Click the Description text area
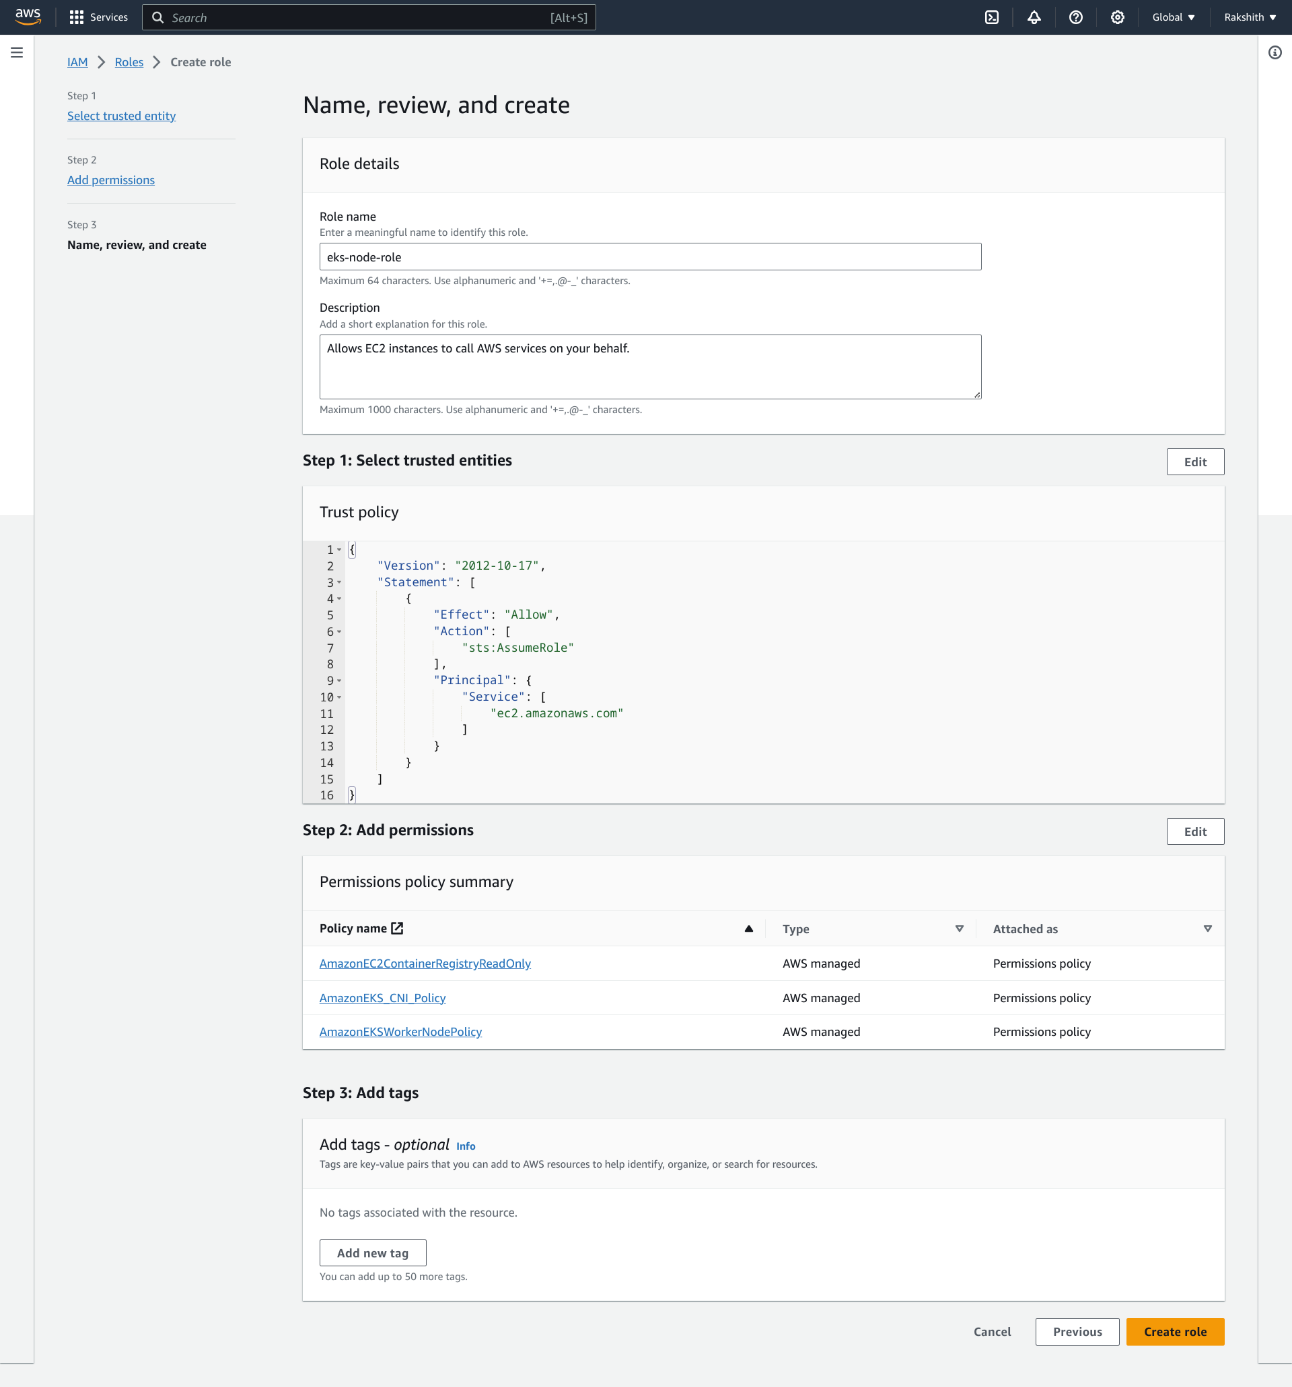Screen dimensions: 1292x1387 click(650, 367)
